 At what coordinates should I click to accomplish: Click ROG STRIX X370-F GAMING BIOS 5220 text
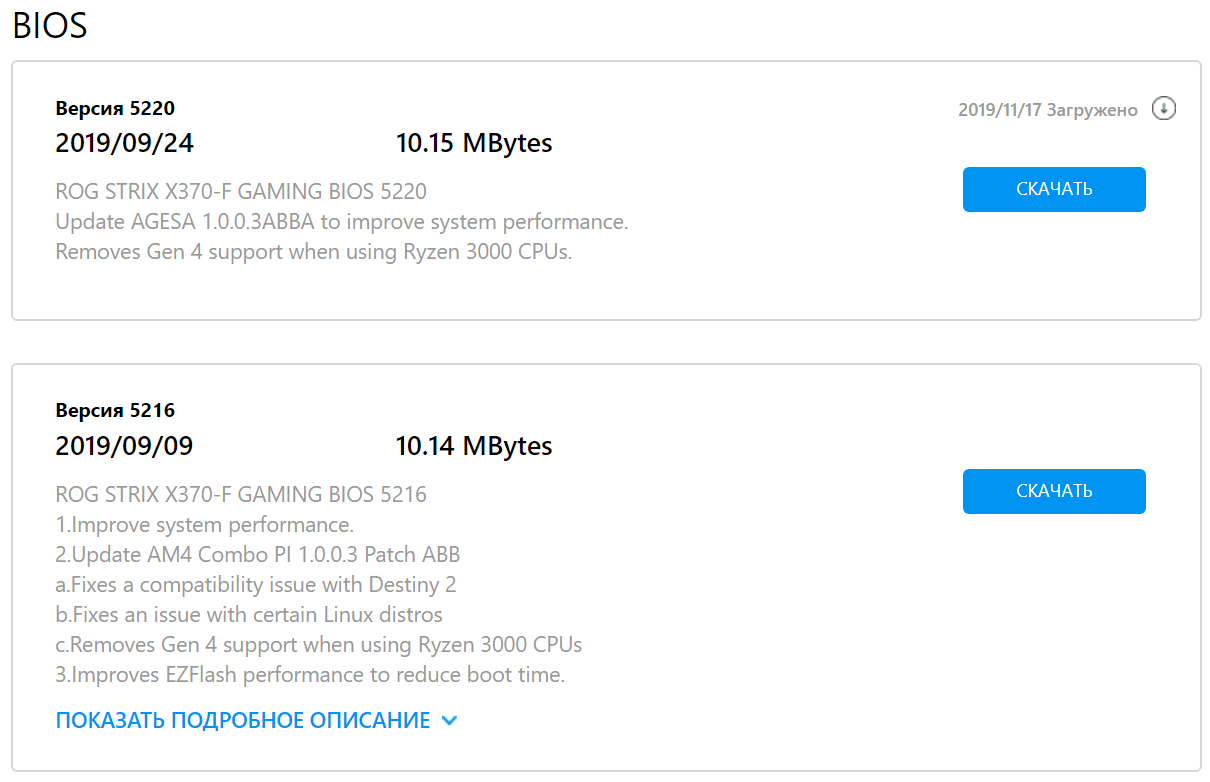(x=241, y=191)
